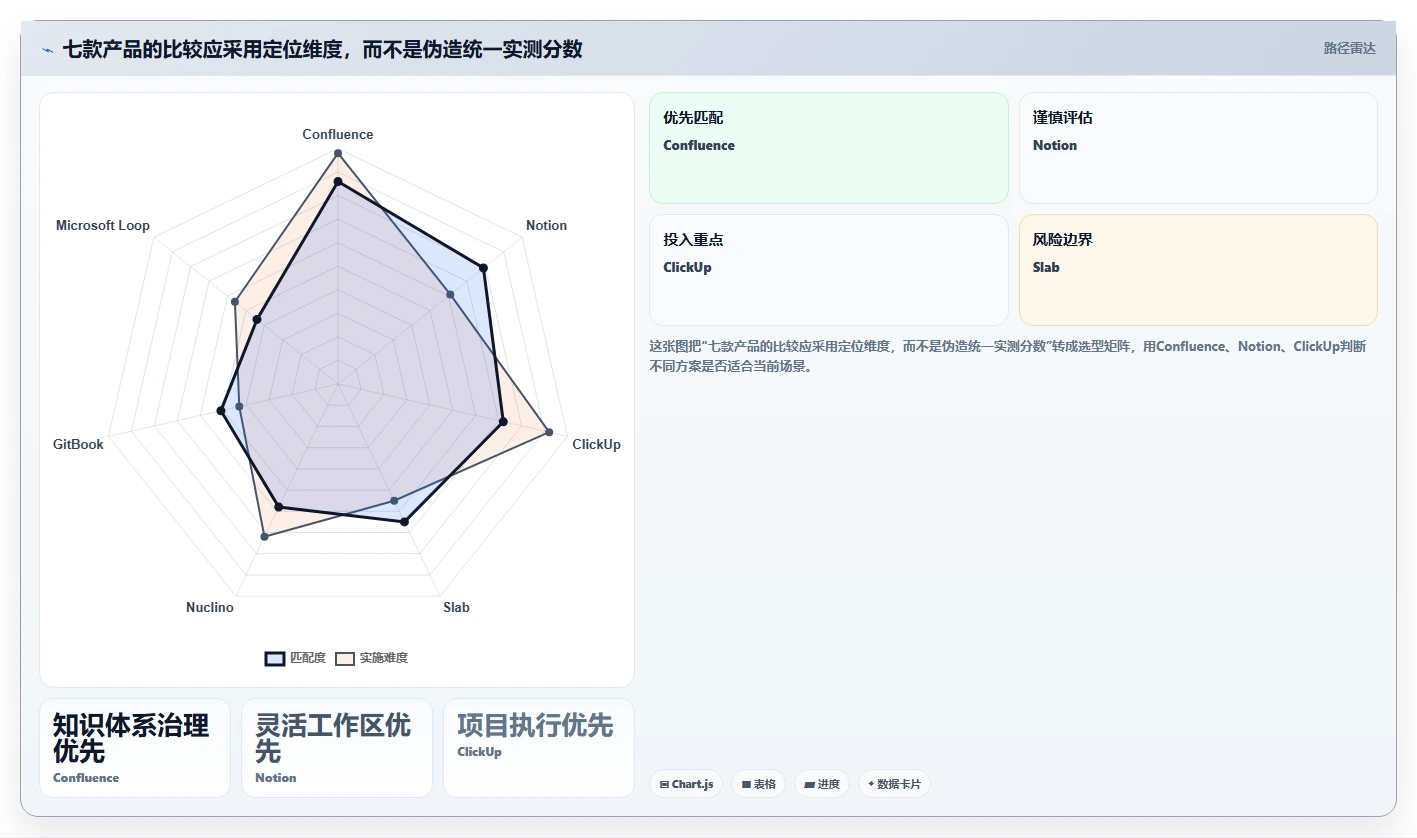Select the dark 匹配度 point on the ClickUp axis
Screen dimensions: 1417x838
503,422
